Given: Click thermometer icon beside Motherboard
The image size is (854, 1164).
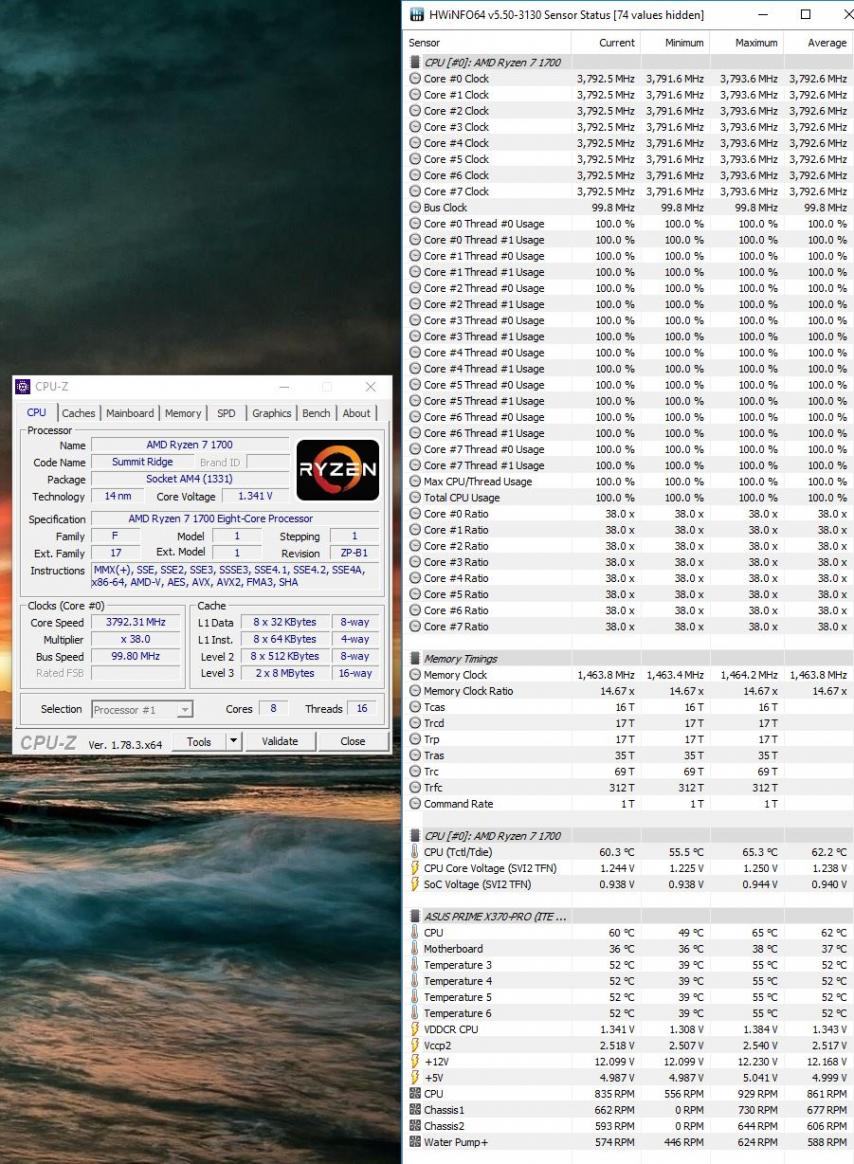Looking at the screenshot, I should tap(415, 949).
